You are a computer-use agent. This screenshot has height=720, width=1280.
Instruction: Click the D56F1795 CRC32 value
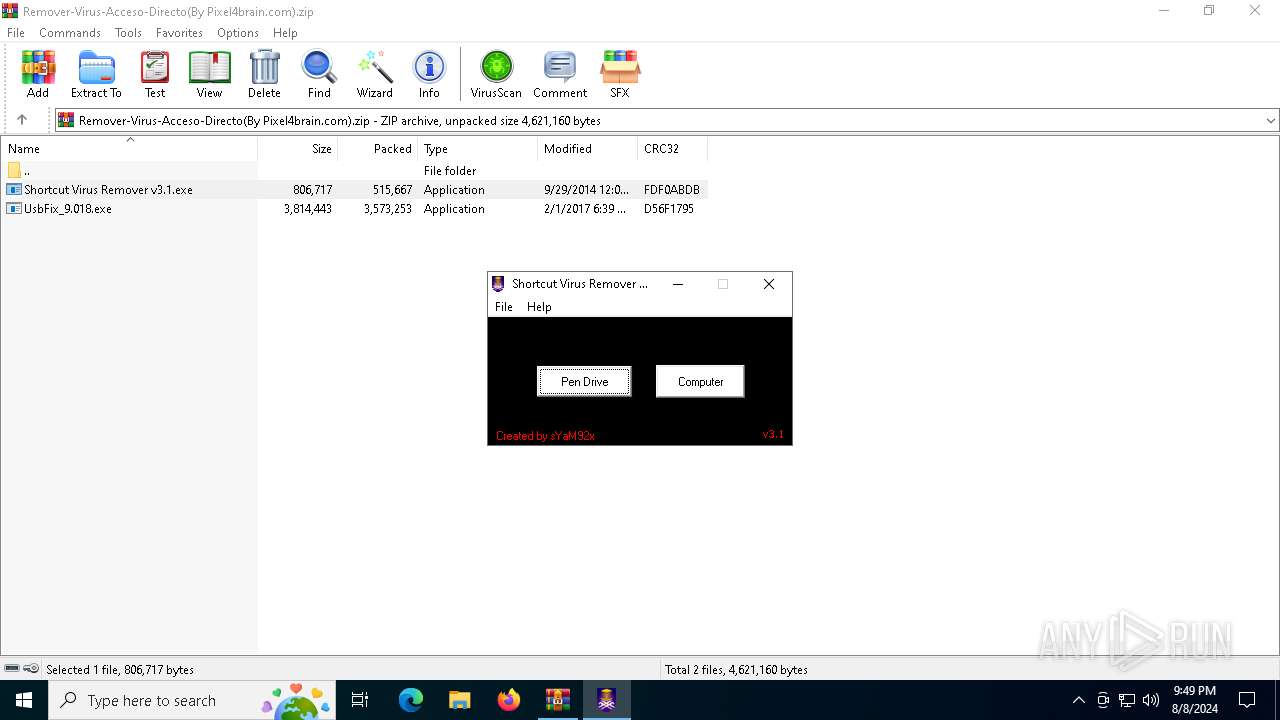tap(669, 209)
